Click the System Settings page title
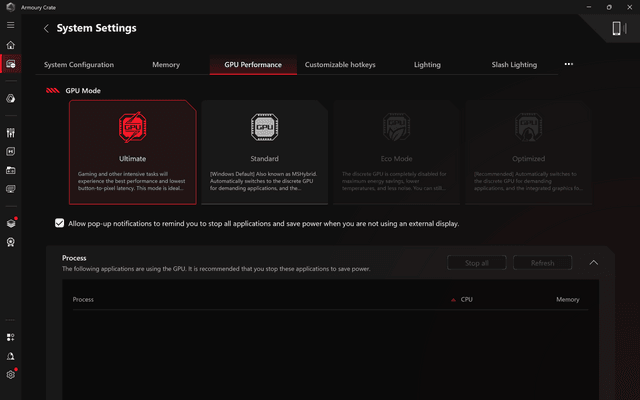 [97, 28]
